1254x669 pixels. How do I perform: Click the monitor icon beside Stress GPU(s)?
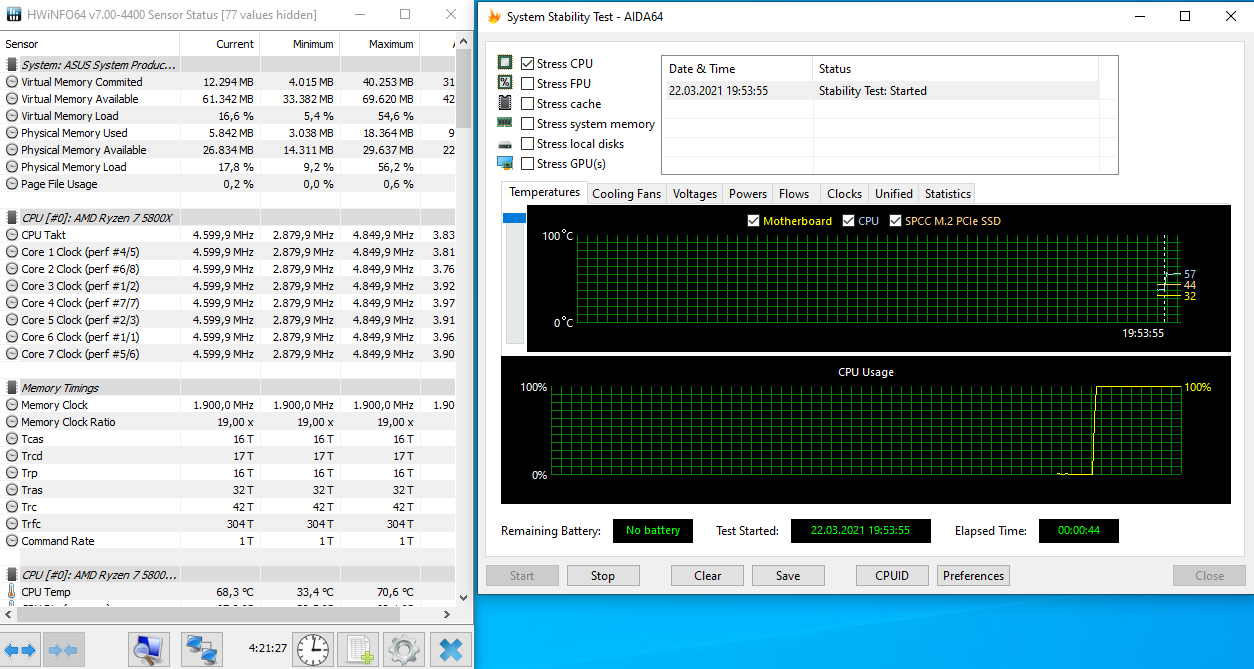click(505, 163)
